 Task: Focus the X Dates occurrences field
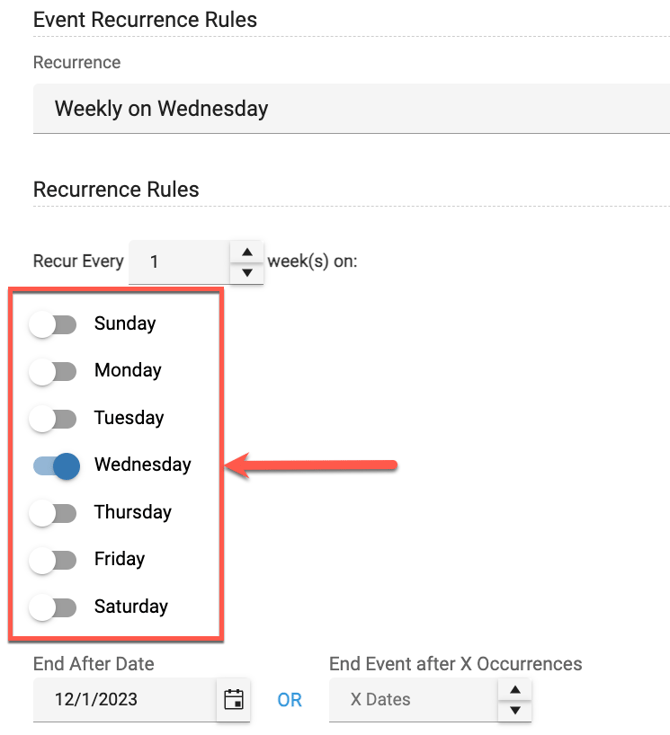(x=410, y=700)
